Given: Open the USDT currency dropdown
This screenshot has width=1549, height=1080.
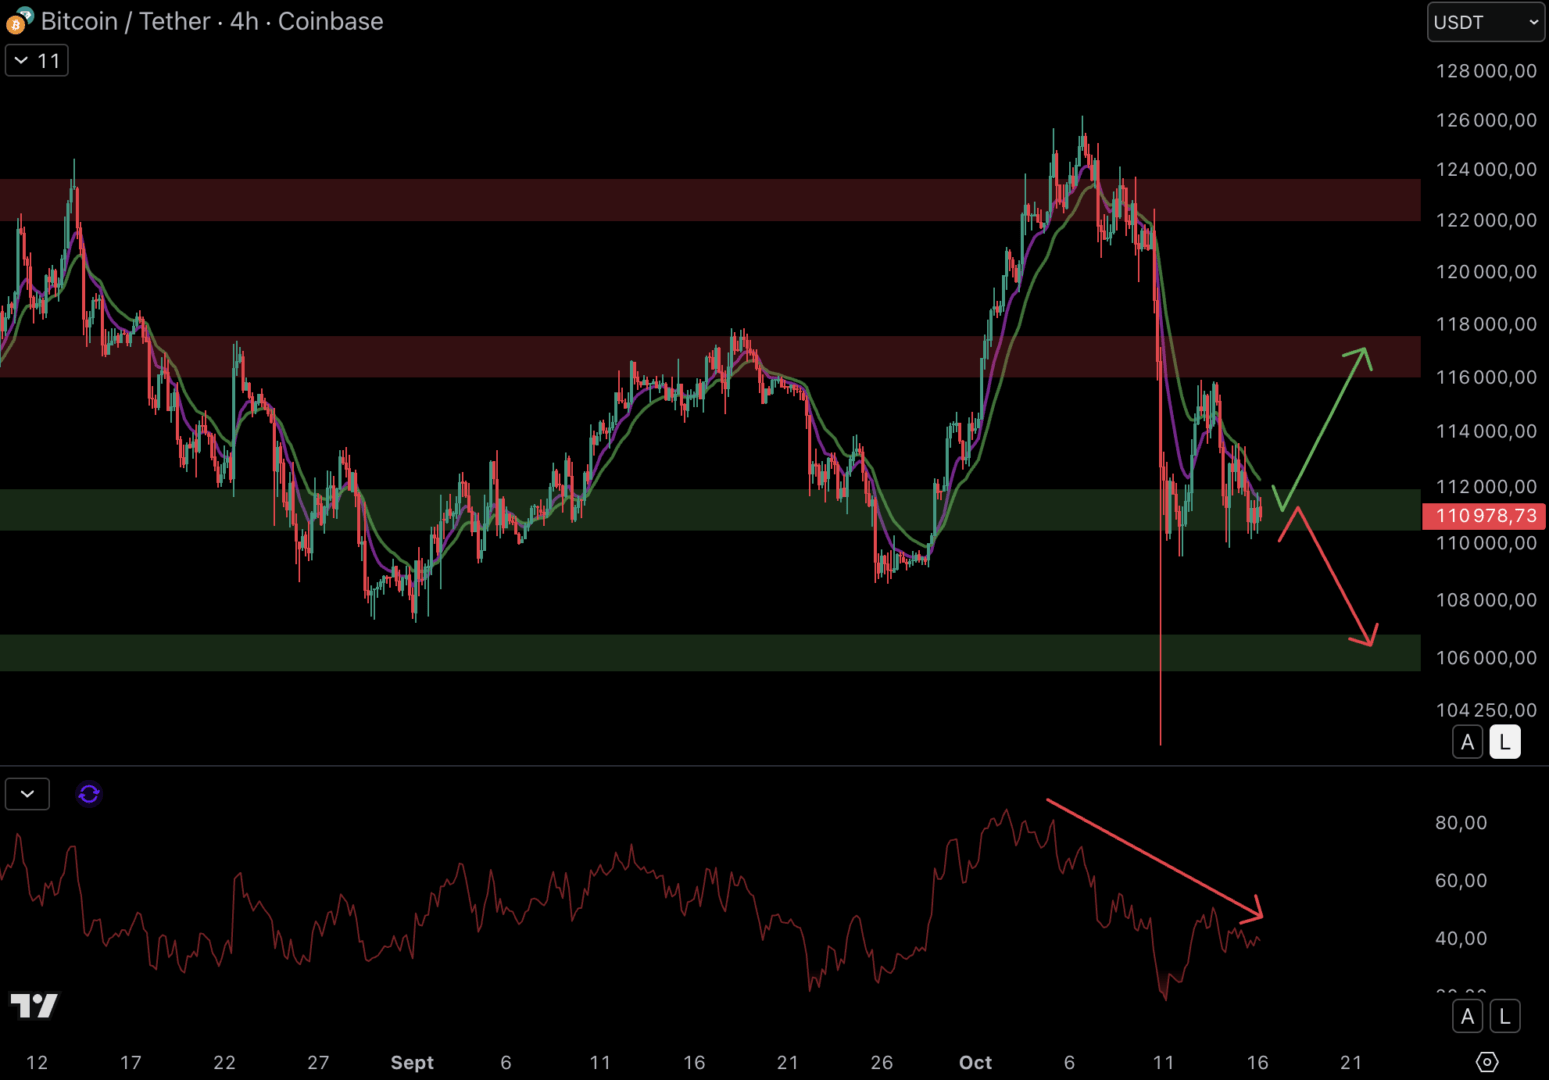Looking at the screenshot, I should (1485, 22).
